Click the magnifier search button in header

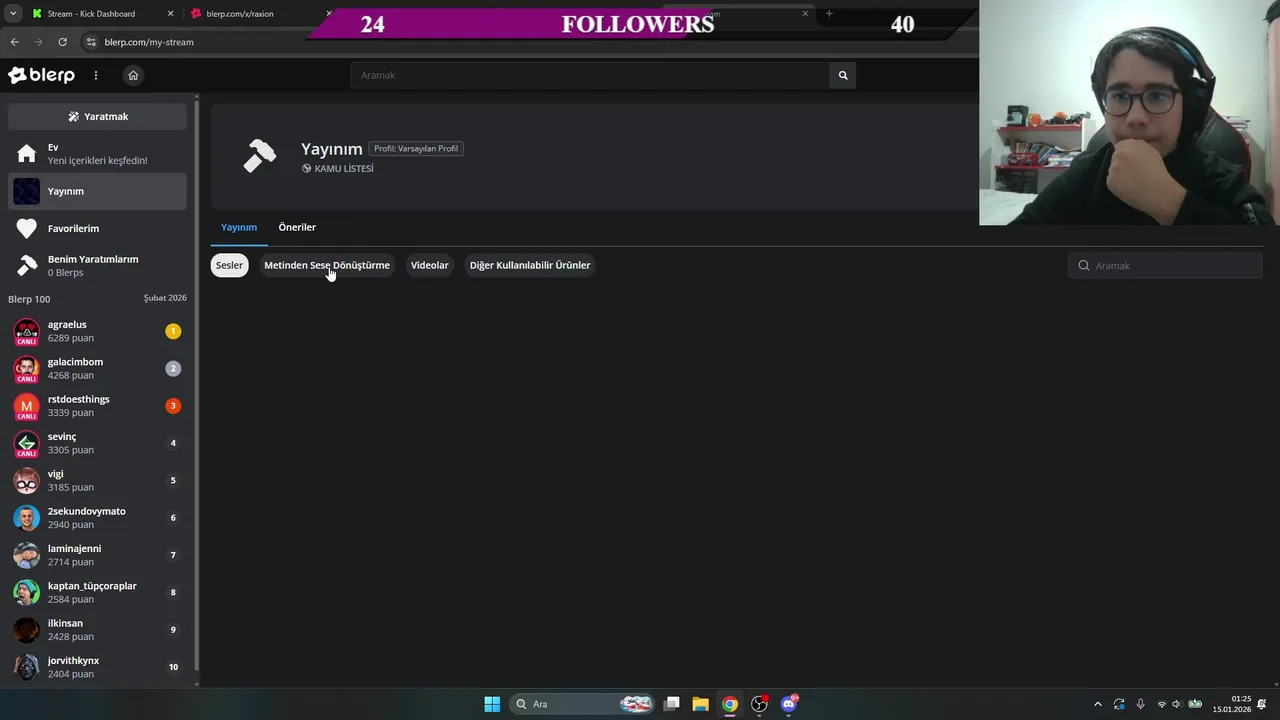point(843,75)
